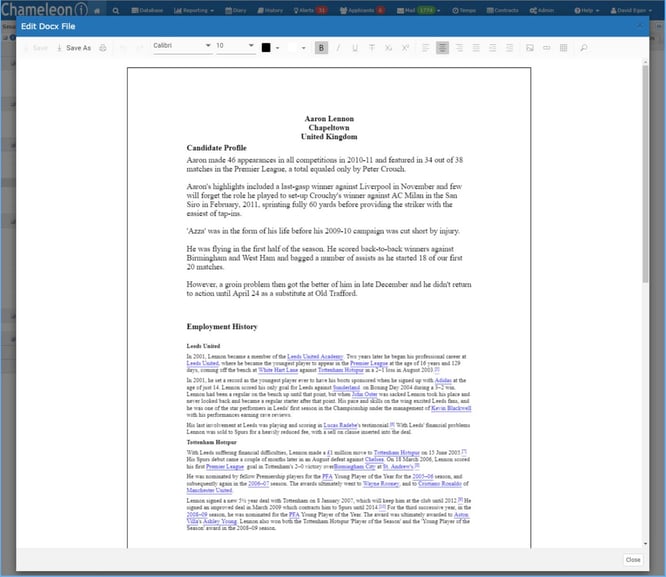
Task: Open Alerts in navigation bar
Action: [310, 11]
